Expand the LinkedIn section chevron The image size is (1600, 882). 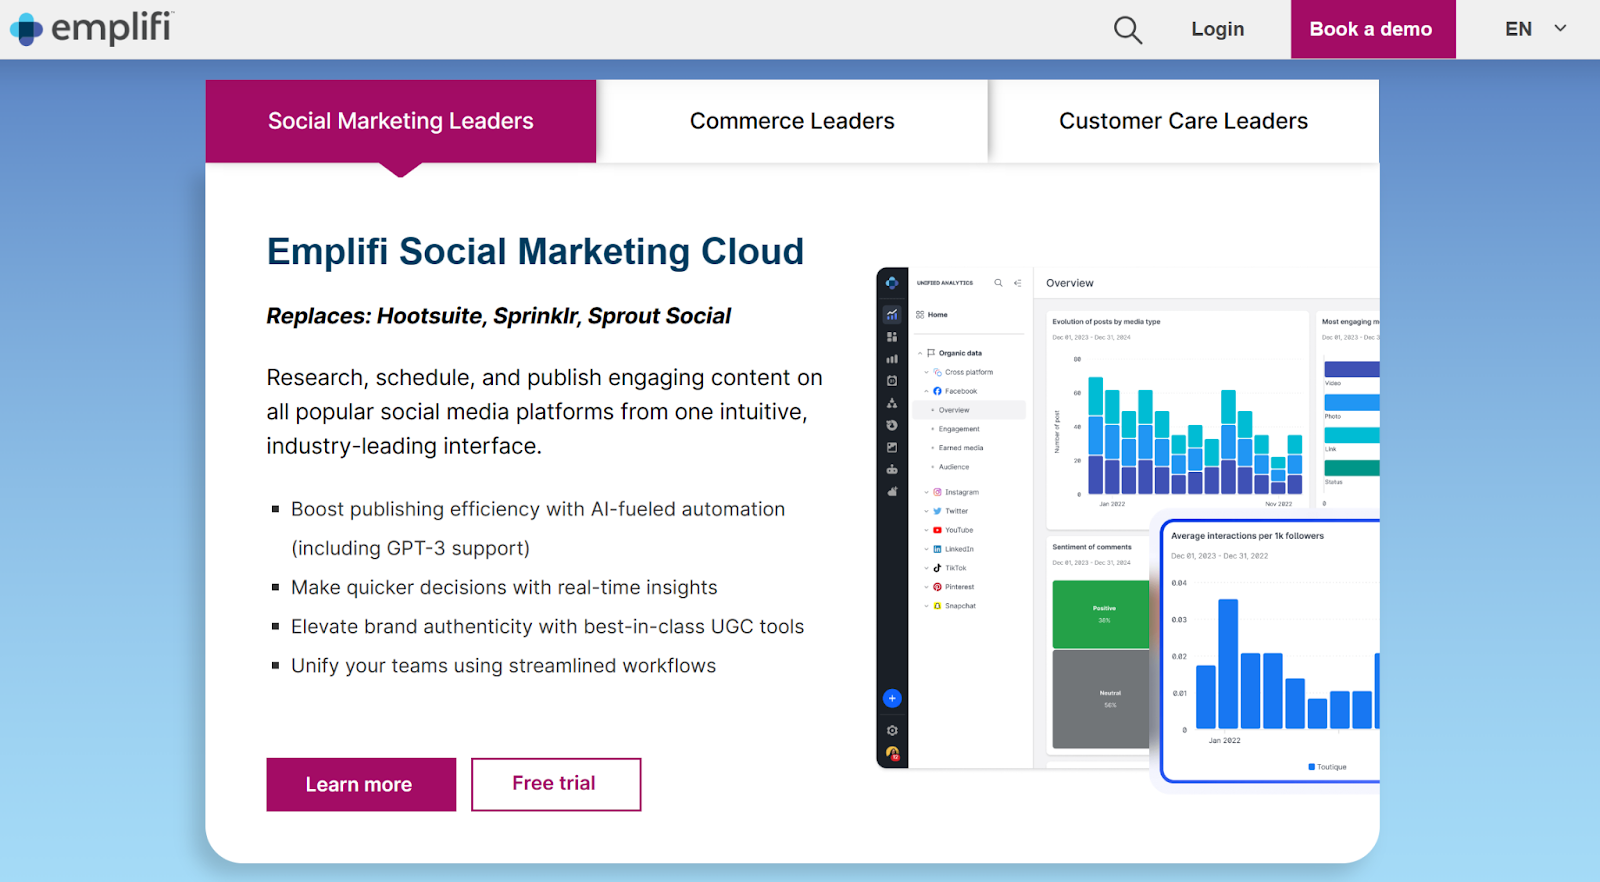pos(926,549)
